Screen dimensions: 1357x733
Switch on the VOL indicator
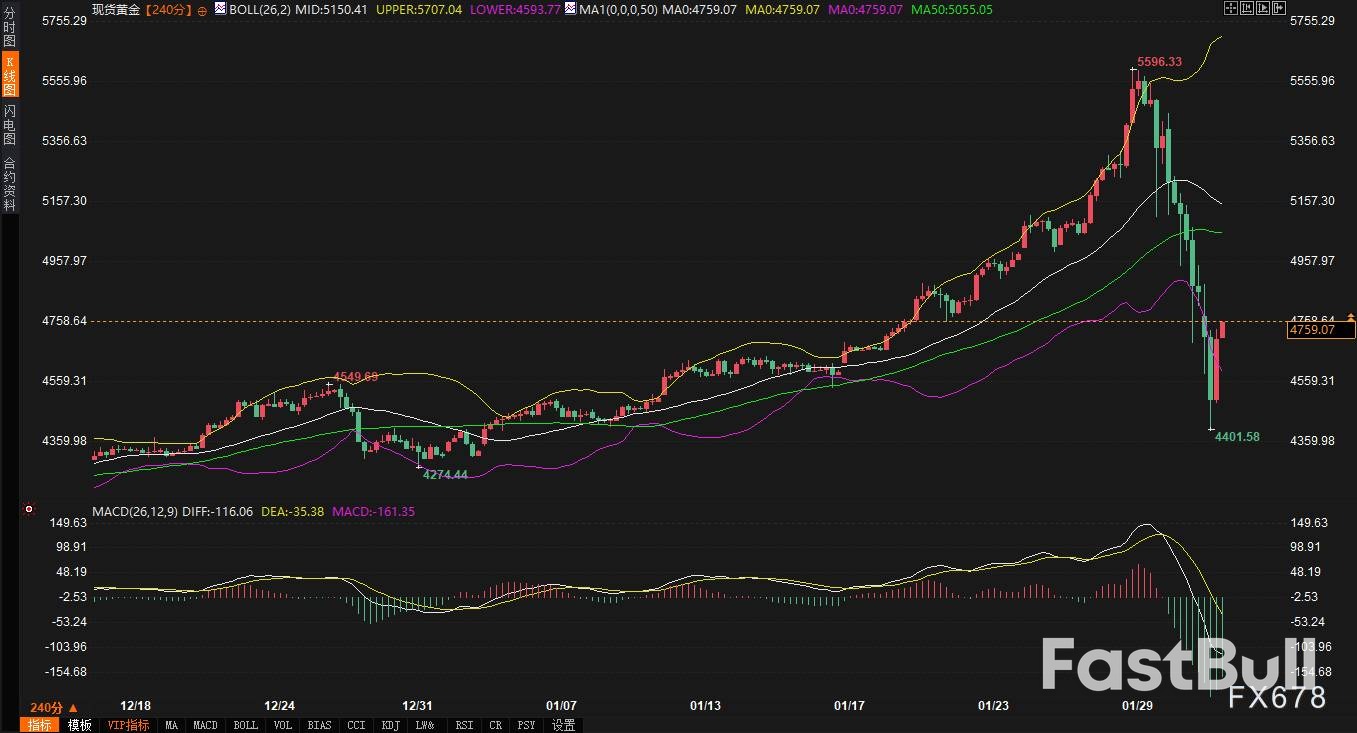tap(282, 725)
